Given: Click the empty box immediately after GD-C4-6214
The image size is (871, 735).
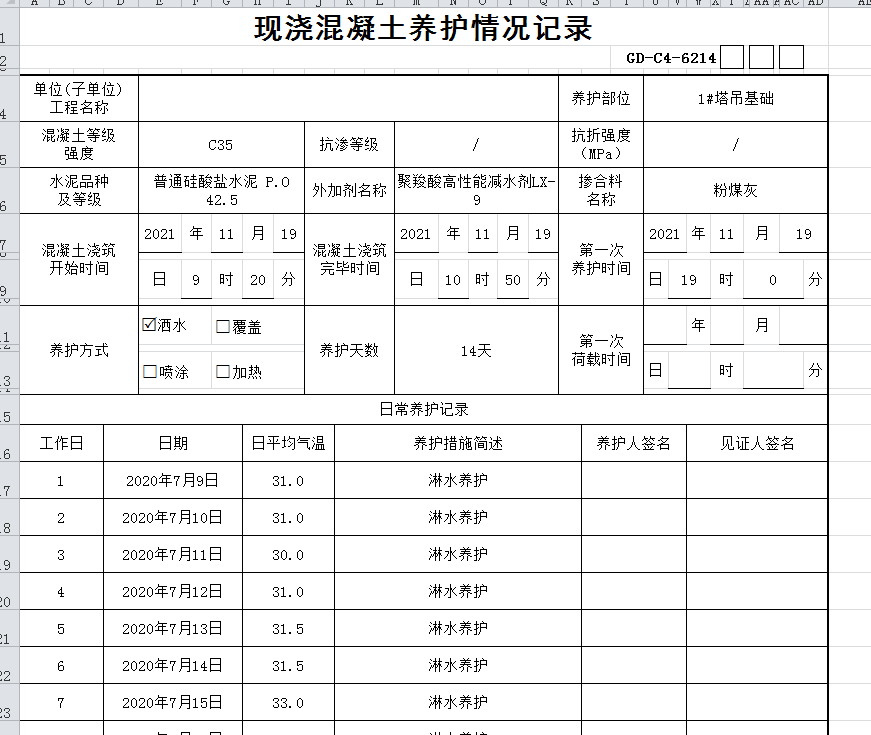Looking at the screenshot, I should tap(732, 57).
